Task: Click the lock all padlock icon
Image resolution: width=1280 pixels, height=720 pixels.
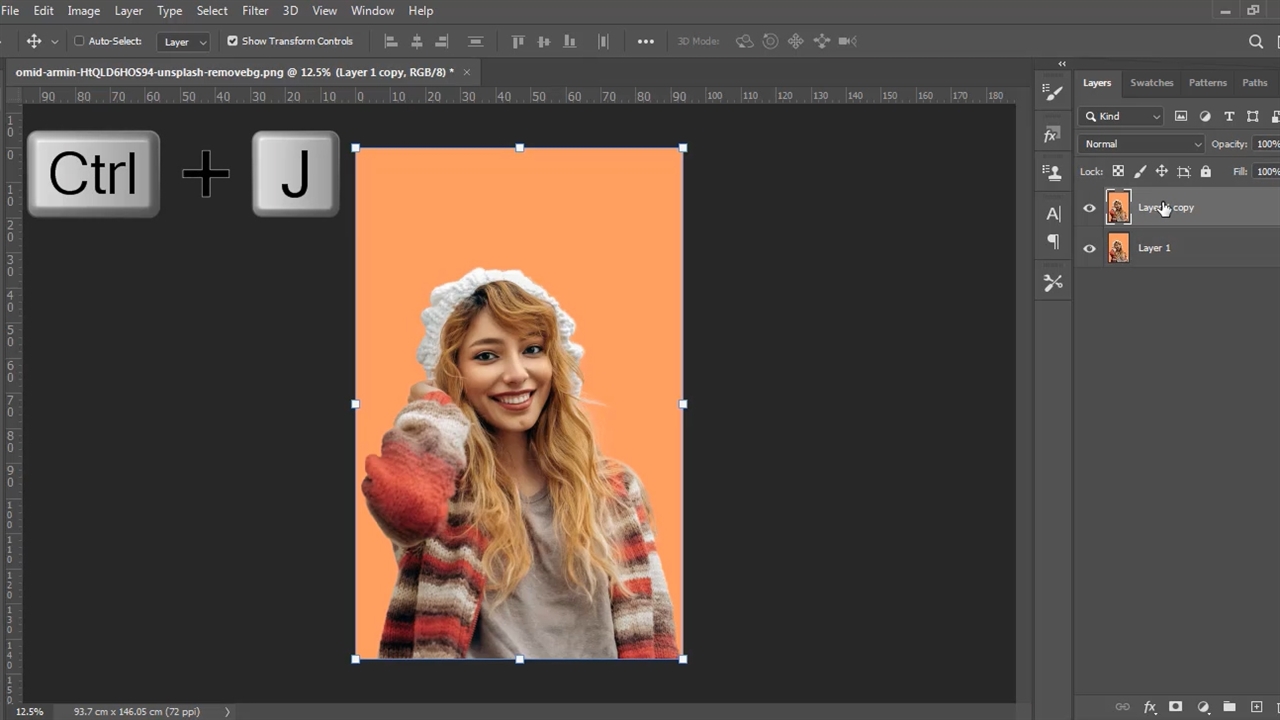Action: (1205, 172)
